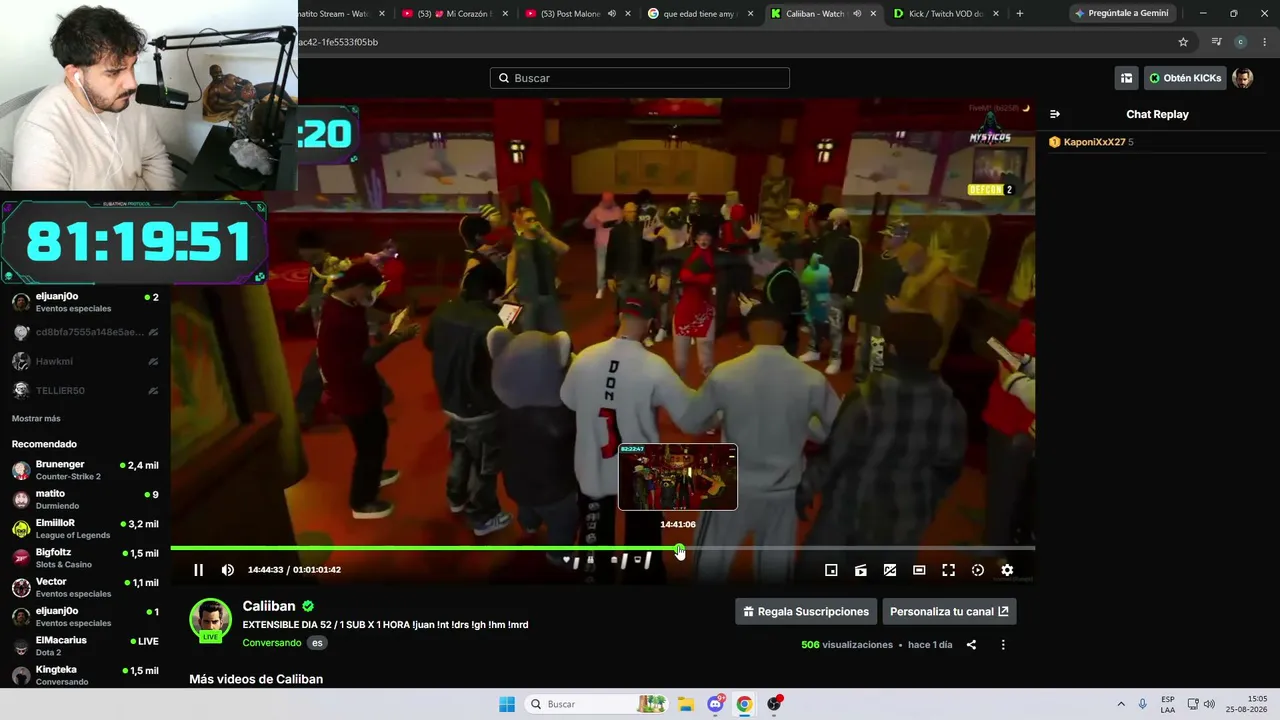This screenshot has width=1280, height=720.
Task: Open the Windows Start menu
Action: point(507,704)
